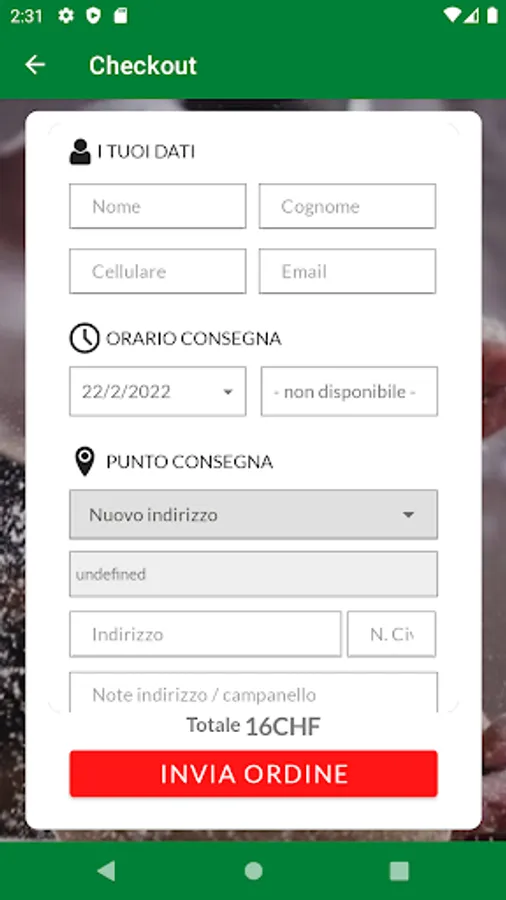Tap the back arrow in Checkout header
The height and width of the screenshot is (900, 506).
coord(35,65)
